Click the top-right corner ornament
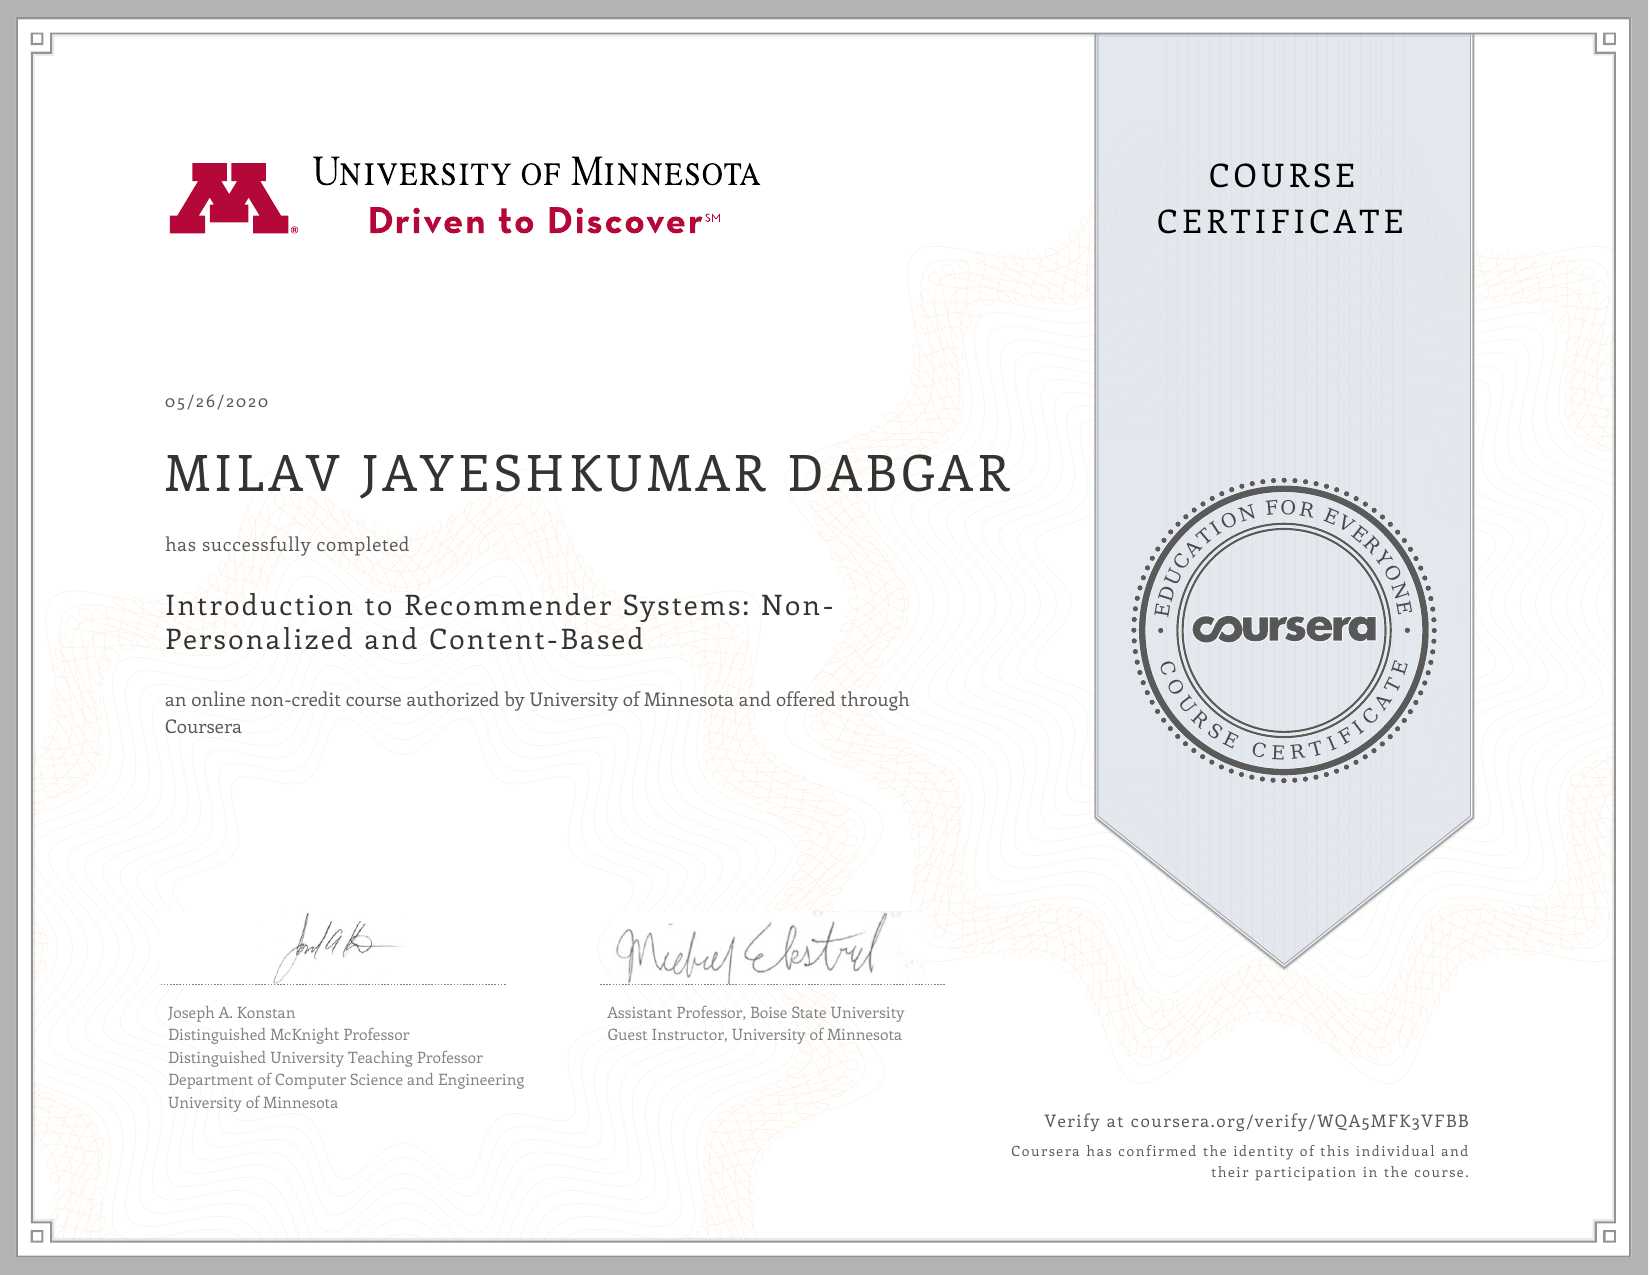This screenshot has width=1651, height=1275. [x=1607, y=41]
